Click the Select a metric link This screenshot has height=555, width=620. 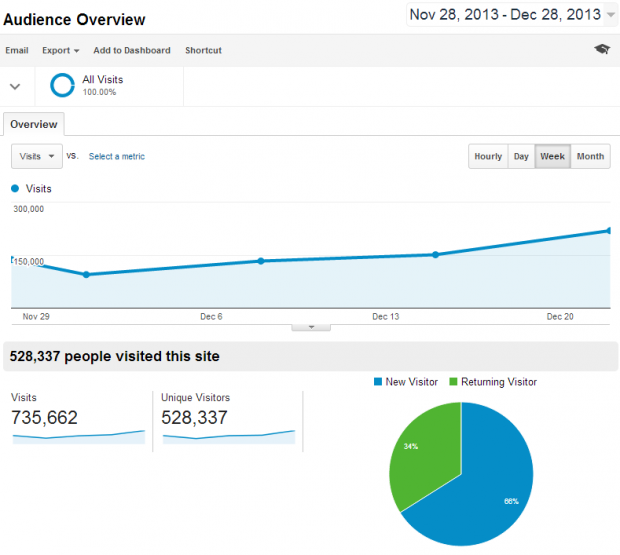117,157
